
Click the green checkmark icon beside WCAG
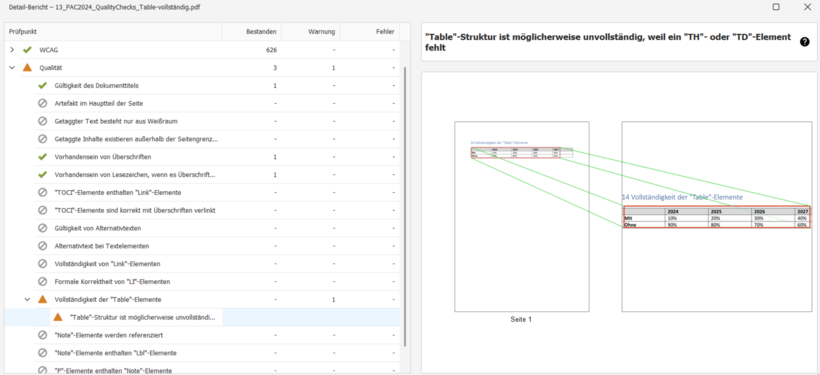(28, 50)
